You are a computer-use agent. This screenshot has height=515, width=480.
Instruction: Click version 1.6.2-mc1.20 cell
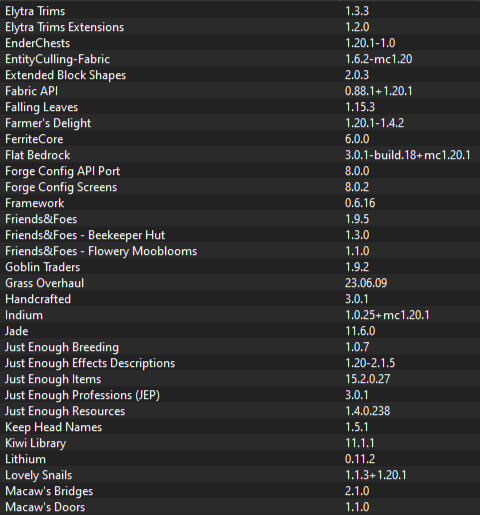click(379, 59)
